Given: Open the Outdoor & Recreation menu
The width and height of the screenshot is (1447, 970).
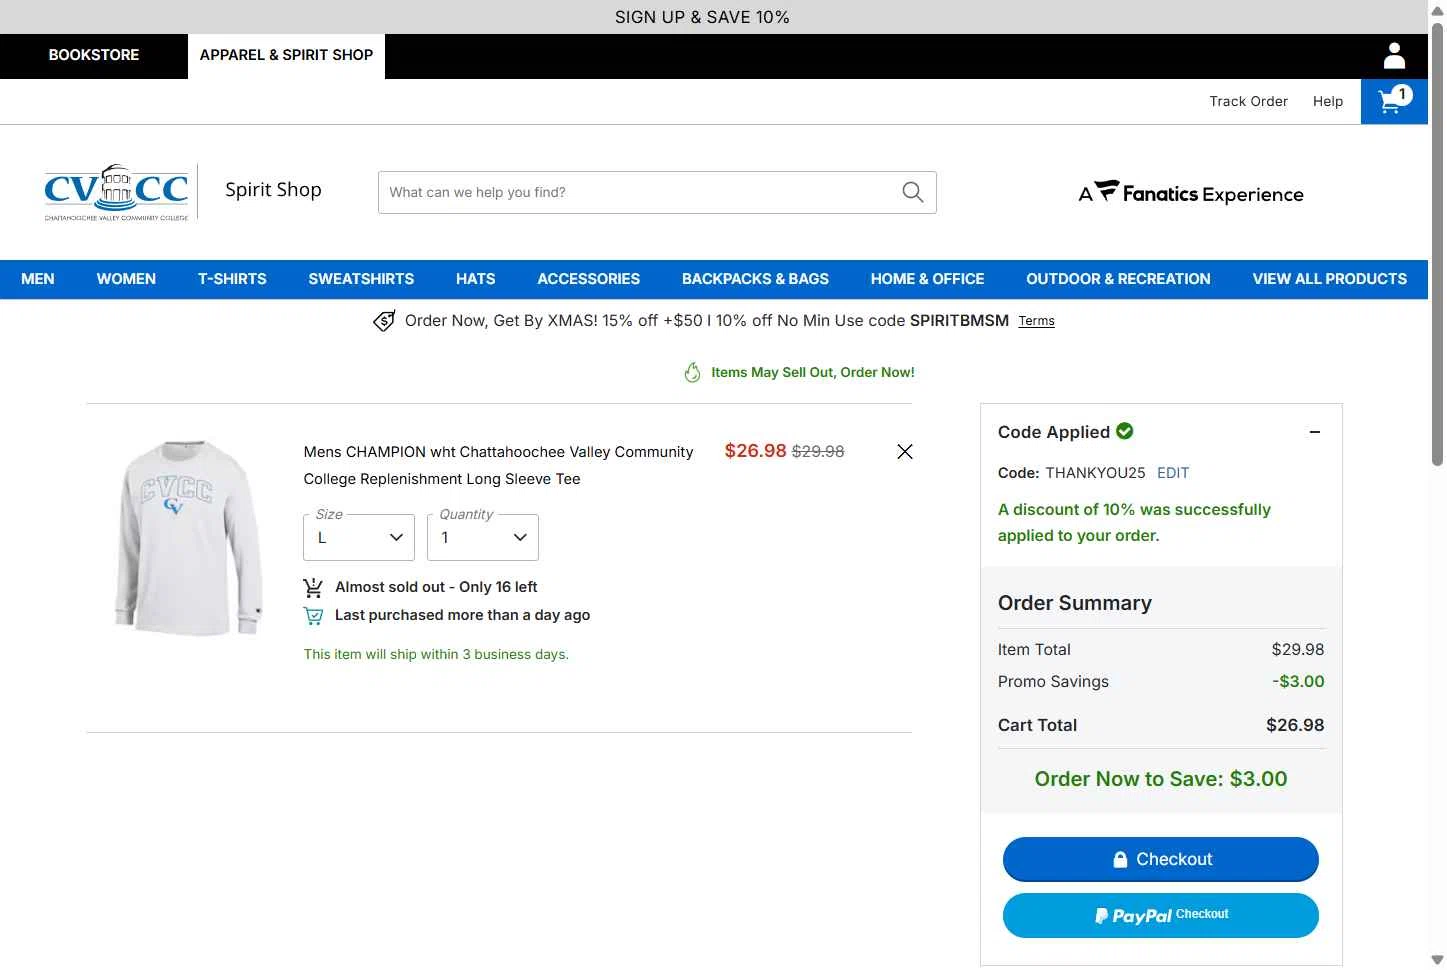Looking at the screenshot, I should [1118, 279].
